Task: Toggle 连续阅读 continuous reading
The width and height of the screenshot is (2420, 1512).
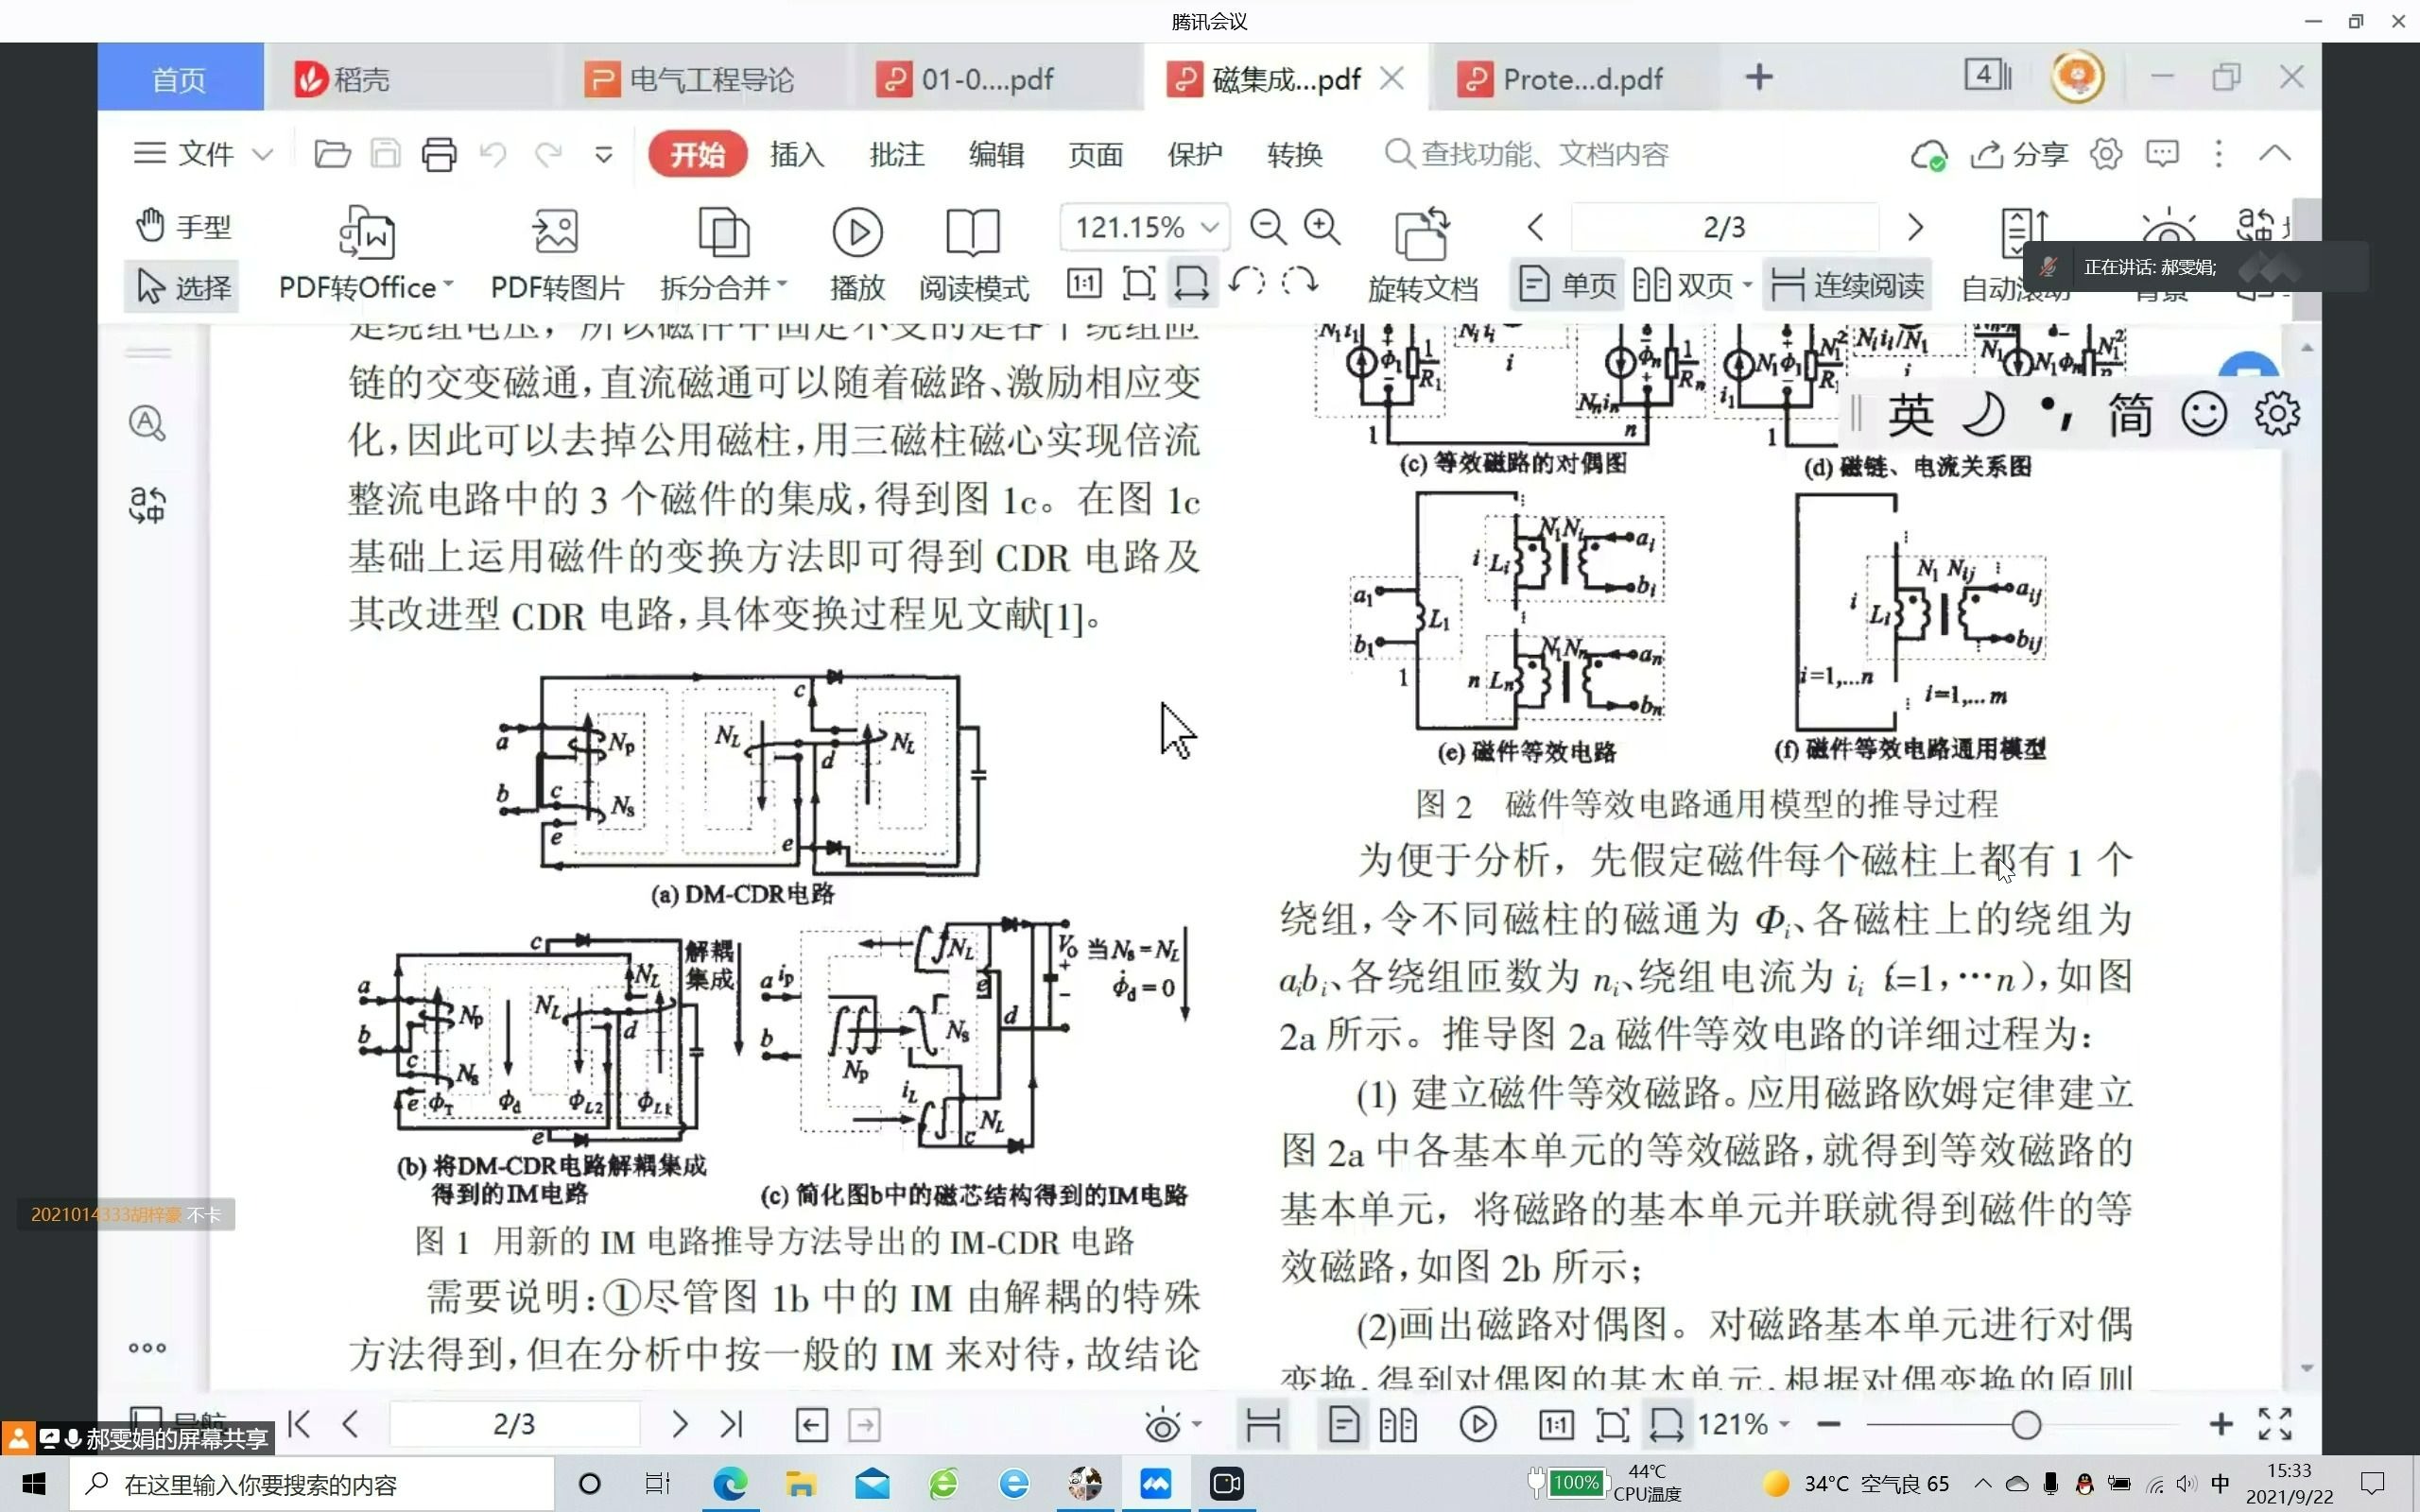Action: click(x=1846, y=286)
